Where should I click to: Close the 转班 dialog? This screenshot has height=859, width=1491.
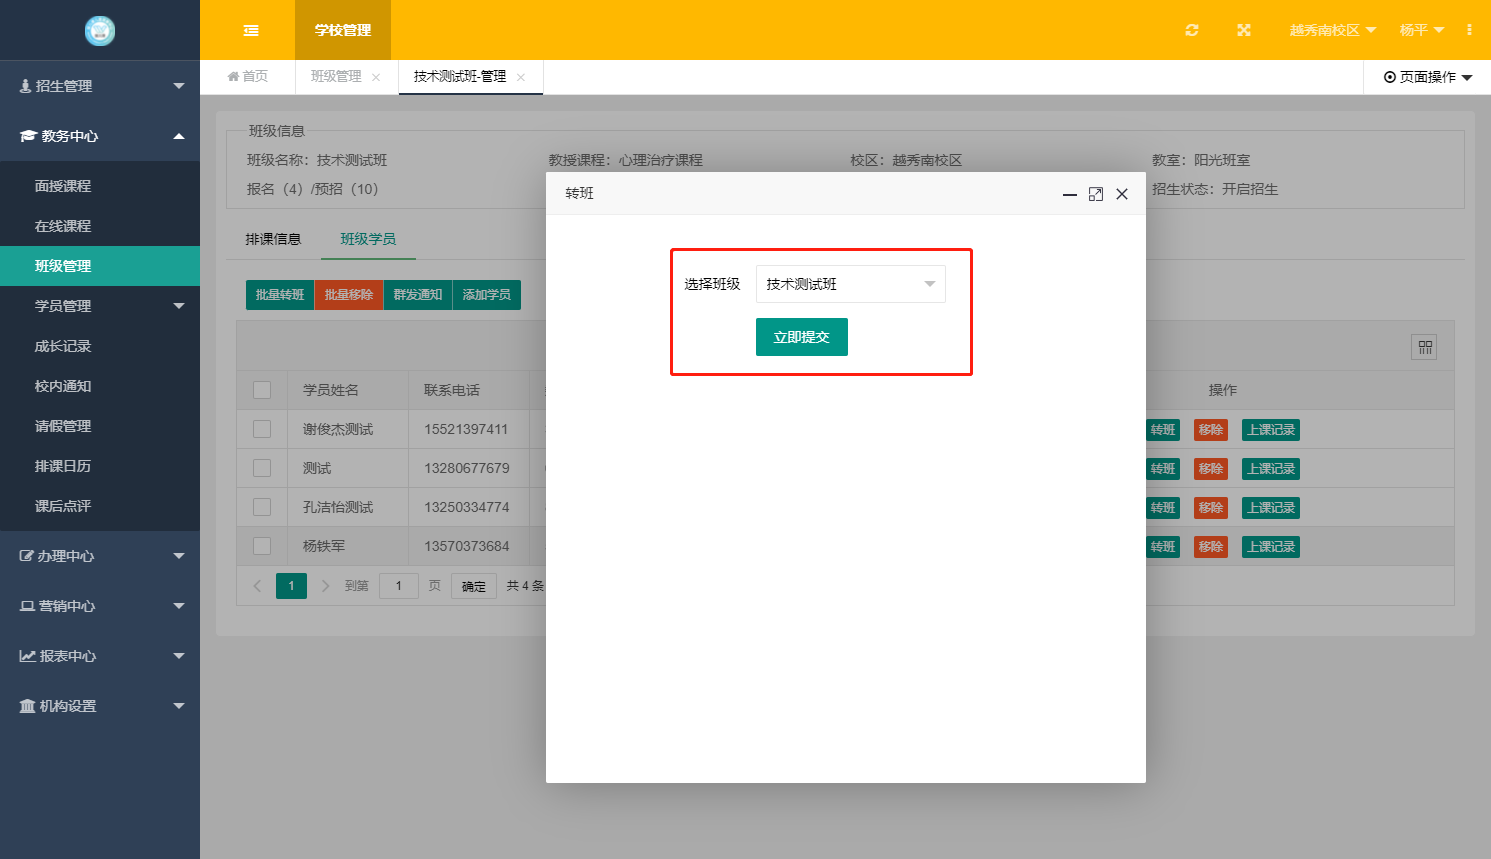pyautogui.click(x=1122, y=194)
